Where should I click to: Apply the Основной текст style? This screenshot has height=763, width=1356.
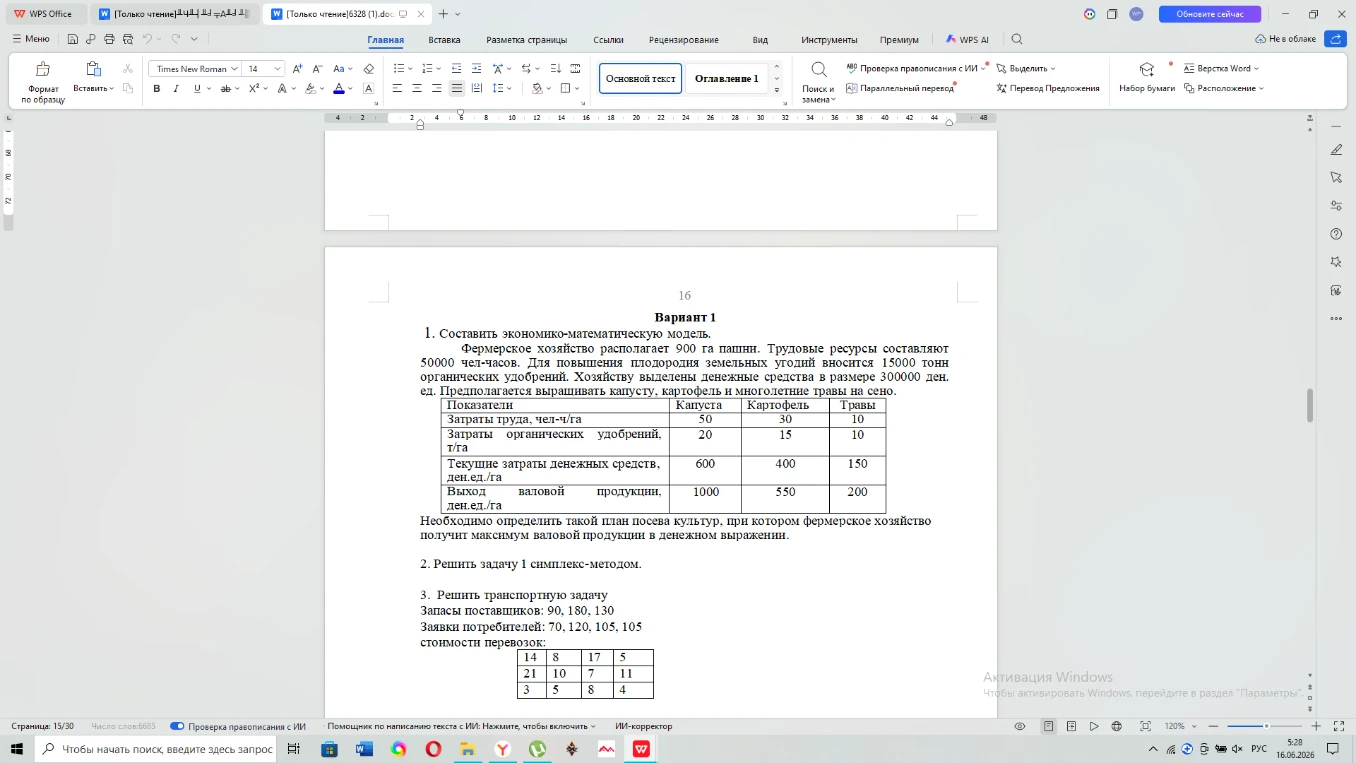pos(640,79)
